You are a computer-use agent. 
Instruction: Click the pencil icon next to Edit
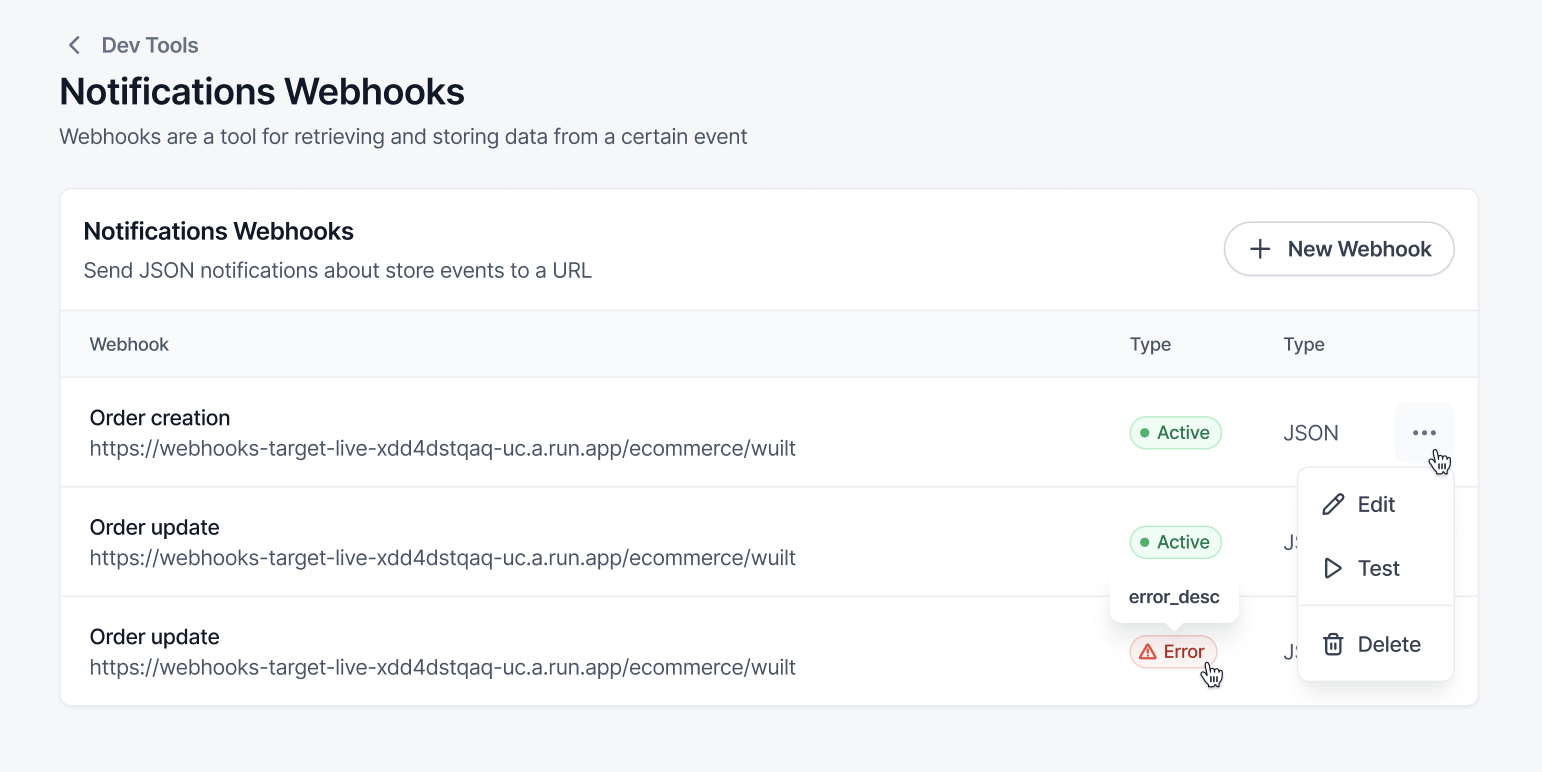pyautogui.click(x=1334, y=504)
